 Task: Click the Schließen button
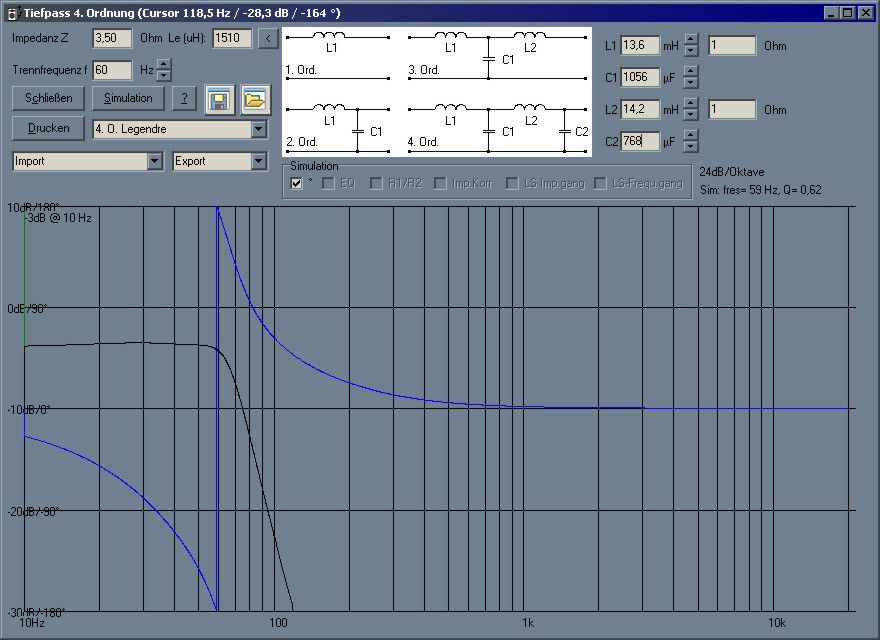pos(48,98)
